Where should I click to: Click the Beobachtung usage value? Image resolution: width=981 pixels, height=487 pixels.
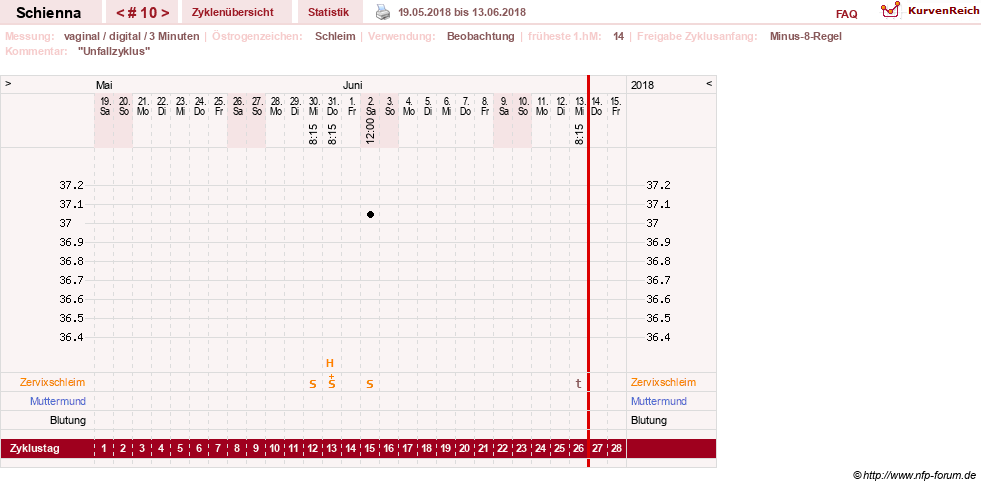[480, 36]
